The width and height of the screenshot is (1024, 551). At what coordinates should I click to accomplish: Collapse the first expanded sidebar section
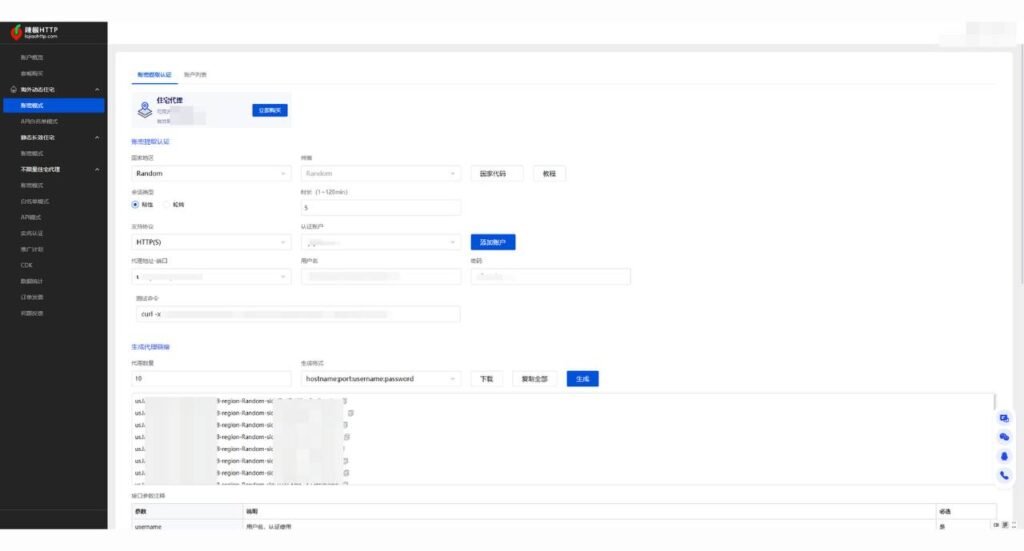pyautogui.click(x=97, y=90)
